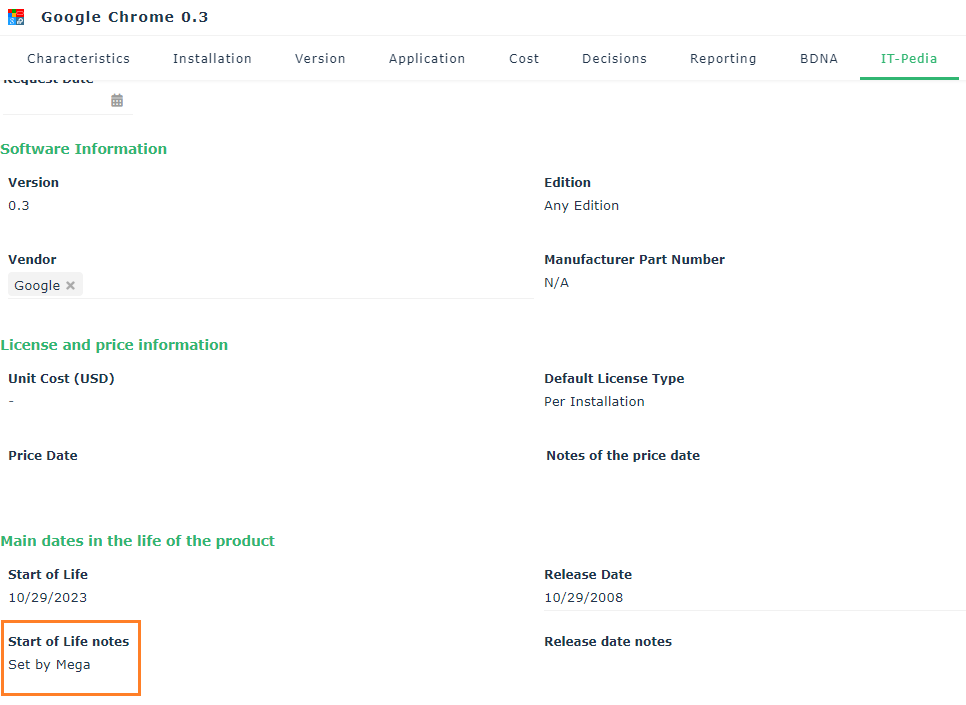Switch to the Characteristics tab
The width and height of the screenshot is (966, 705).
[78, 59]
